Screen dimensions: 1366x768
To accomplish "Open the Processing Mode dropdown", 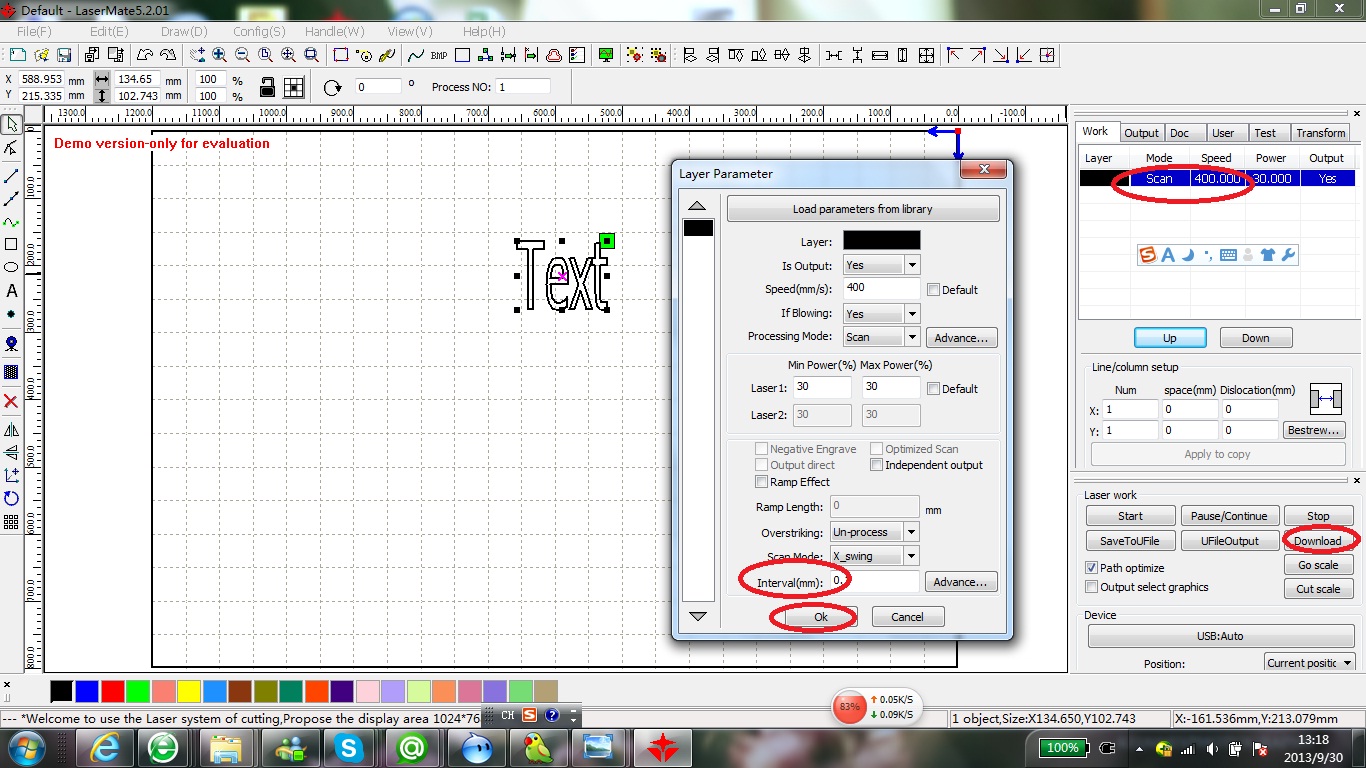I will (911, 338).
